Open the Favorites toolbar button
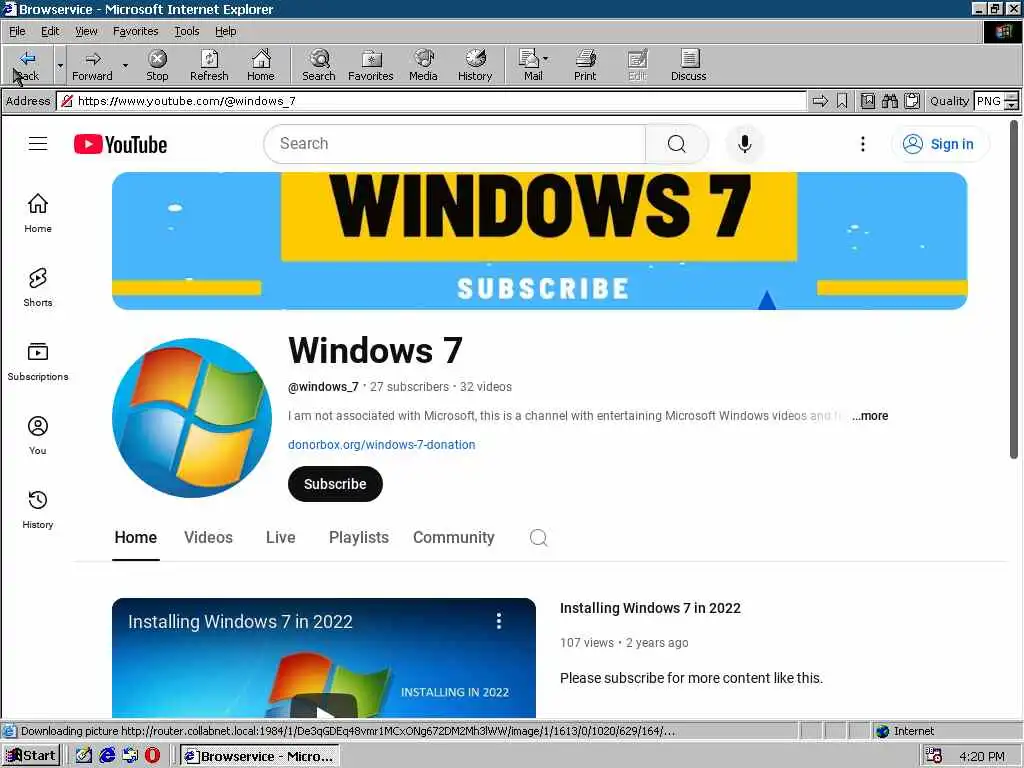Screen dimensions: 1024x768 tap(370, 65)
